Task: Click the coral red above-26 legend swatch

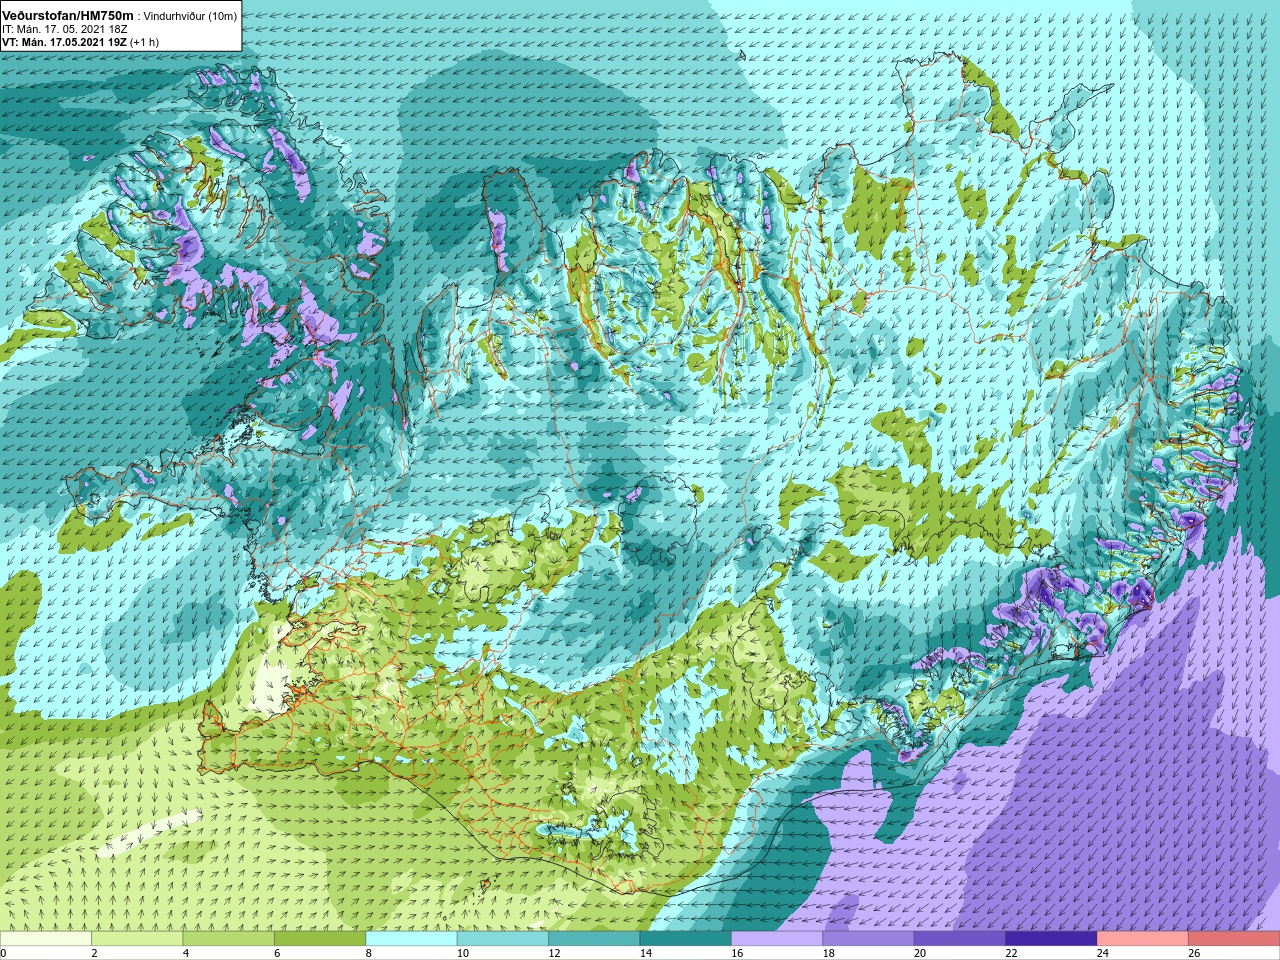Action: coord(1234,939)
